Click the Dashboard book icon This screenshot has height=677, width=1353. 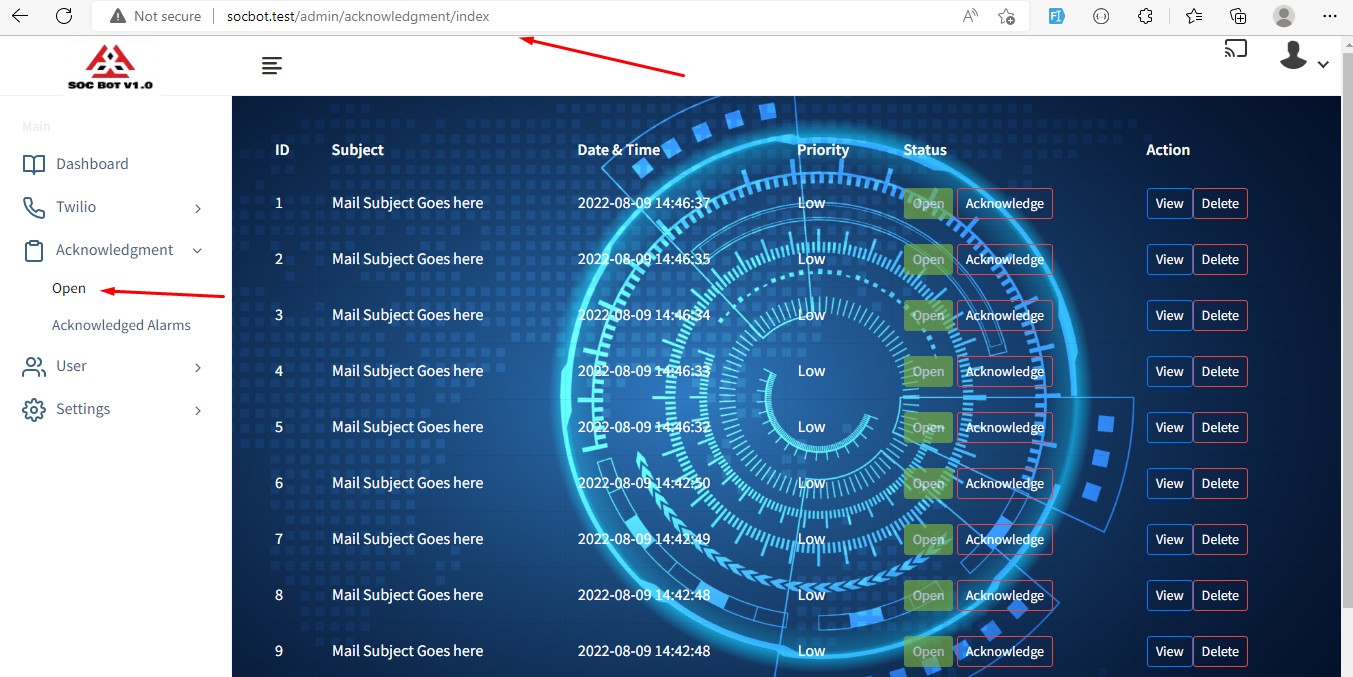34,164
